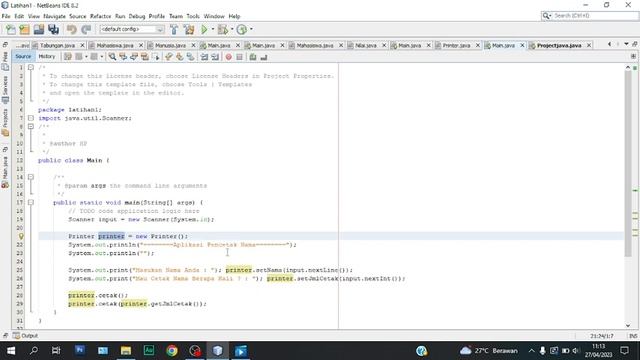The image size is (640, 360).
Task: Switch to the Printer.java tab
Action: coord(456,45)
